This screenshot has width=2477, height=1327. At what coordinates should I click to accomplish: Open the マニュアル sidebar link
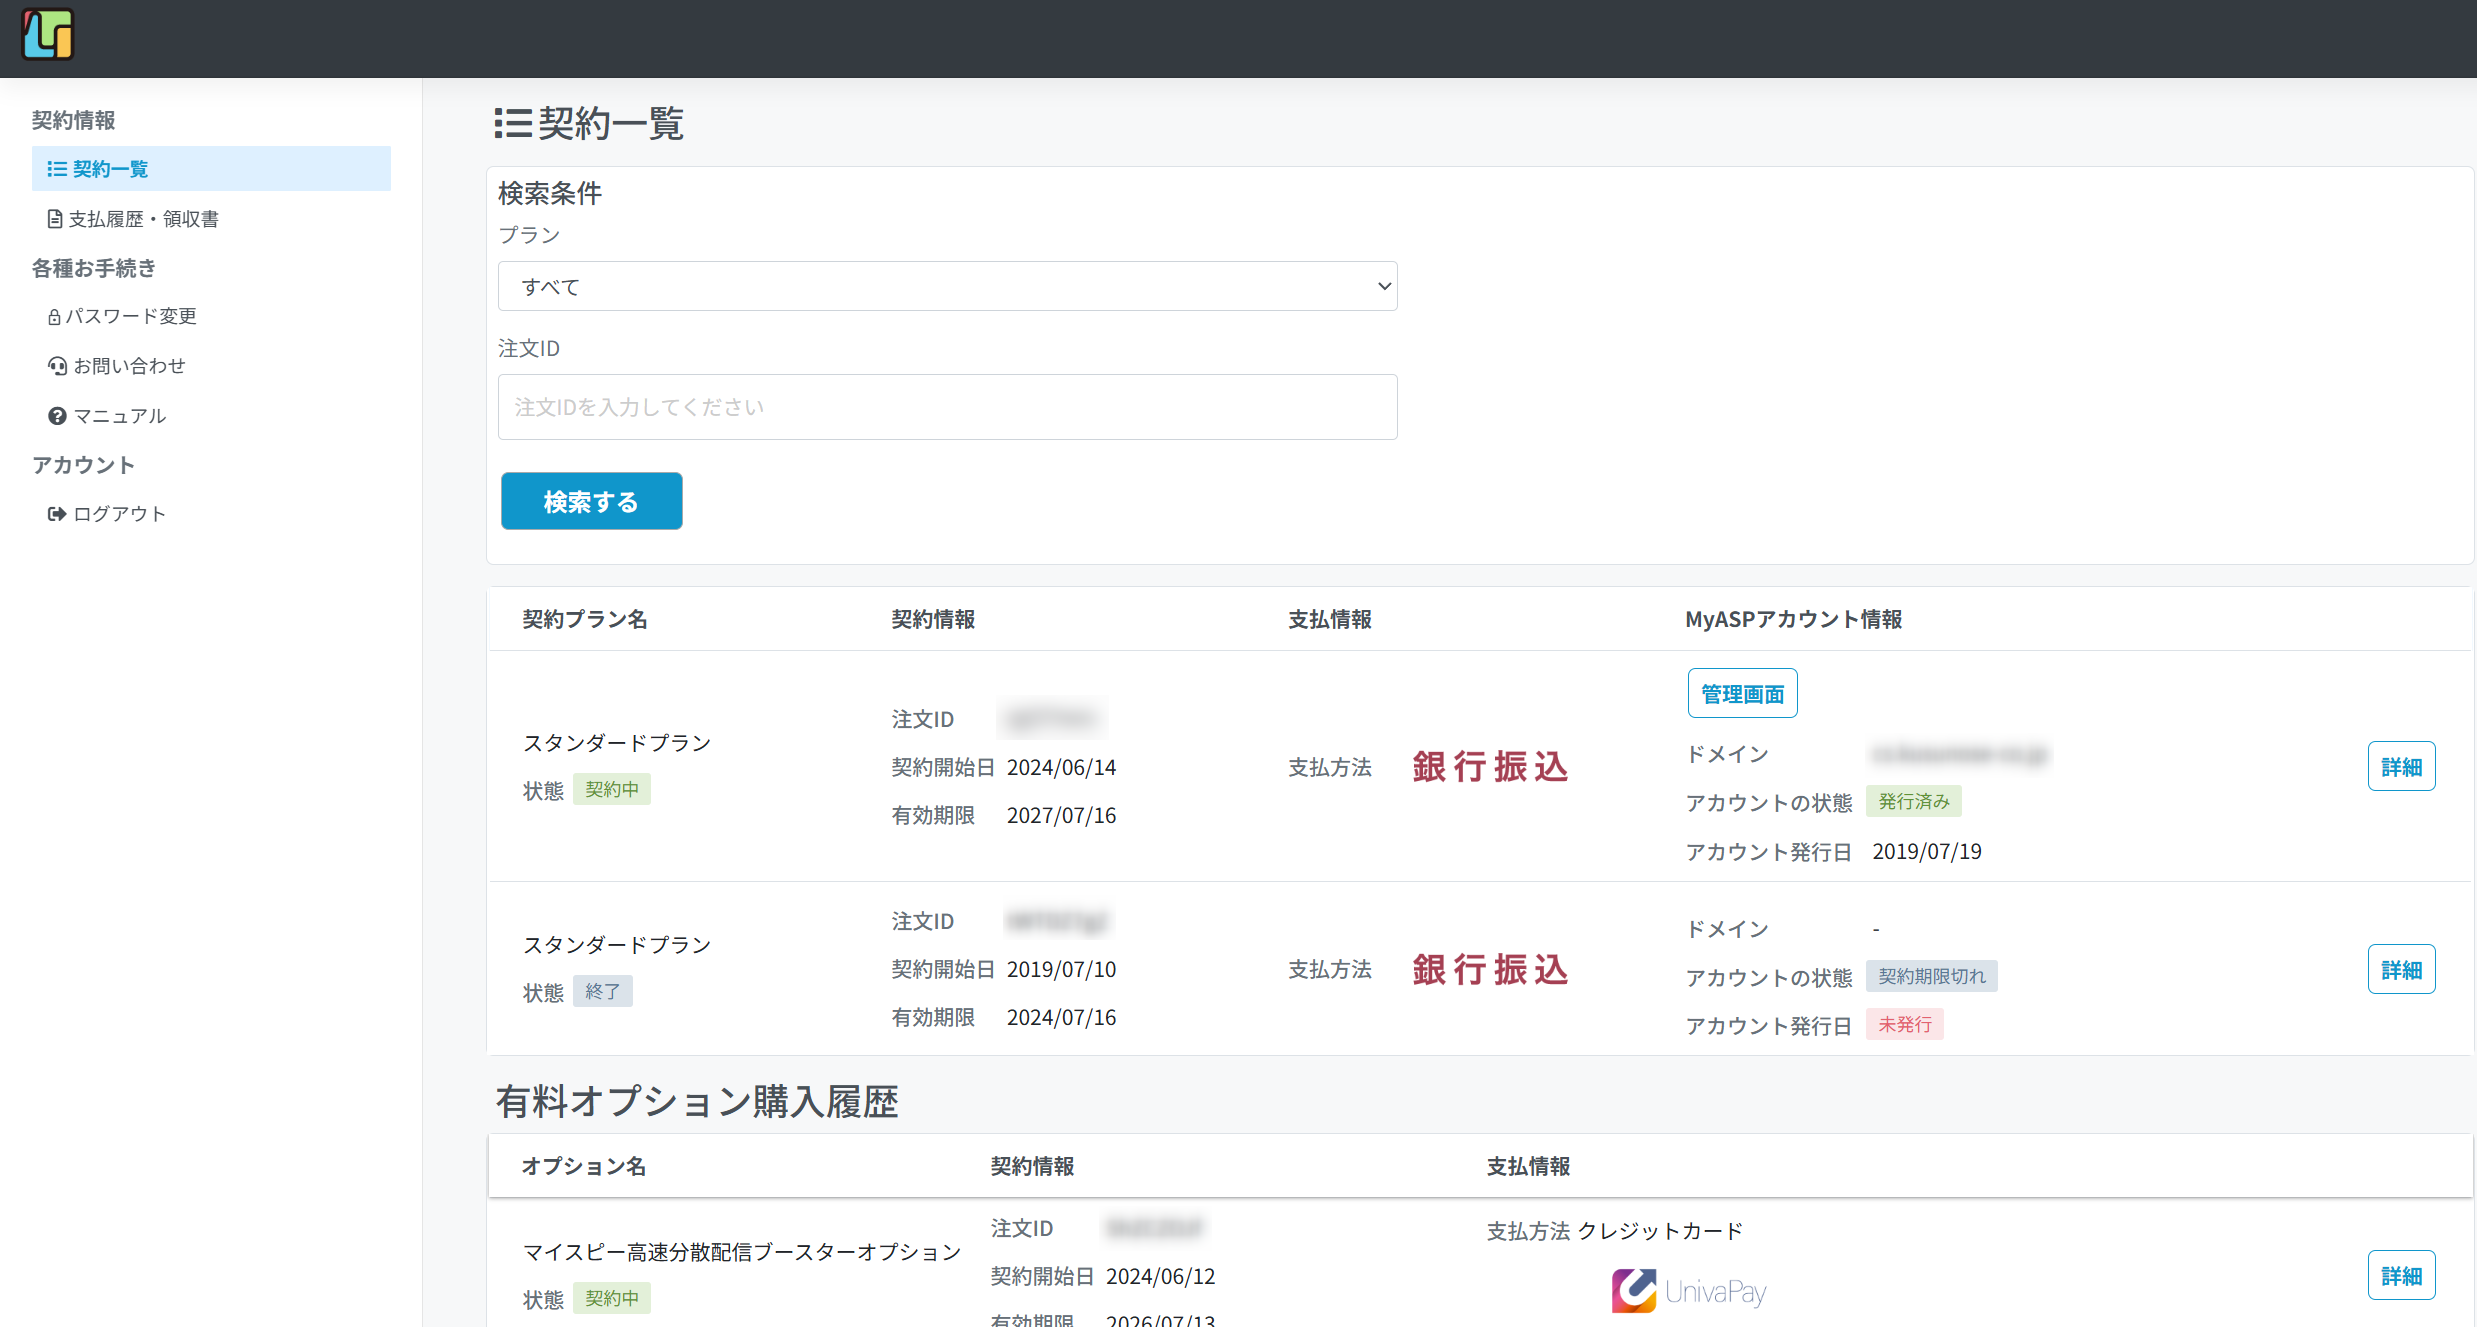(x=107, y=415)
